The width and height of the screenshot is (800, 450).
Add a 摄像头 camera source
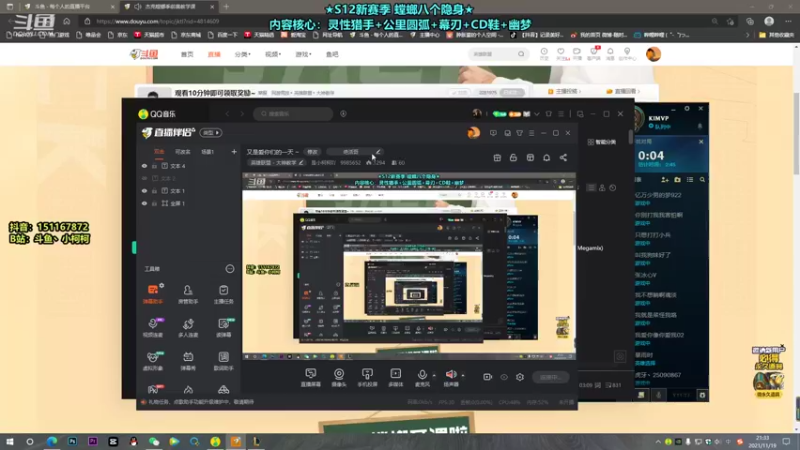(339, 377)
